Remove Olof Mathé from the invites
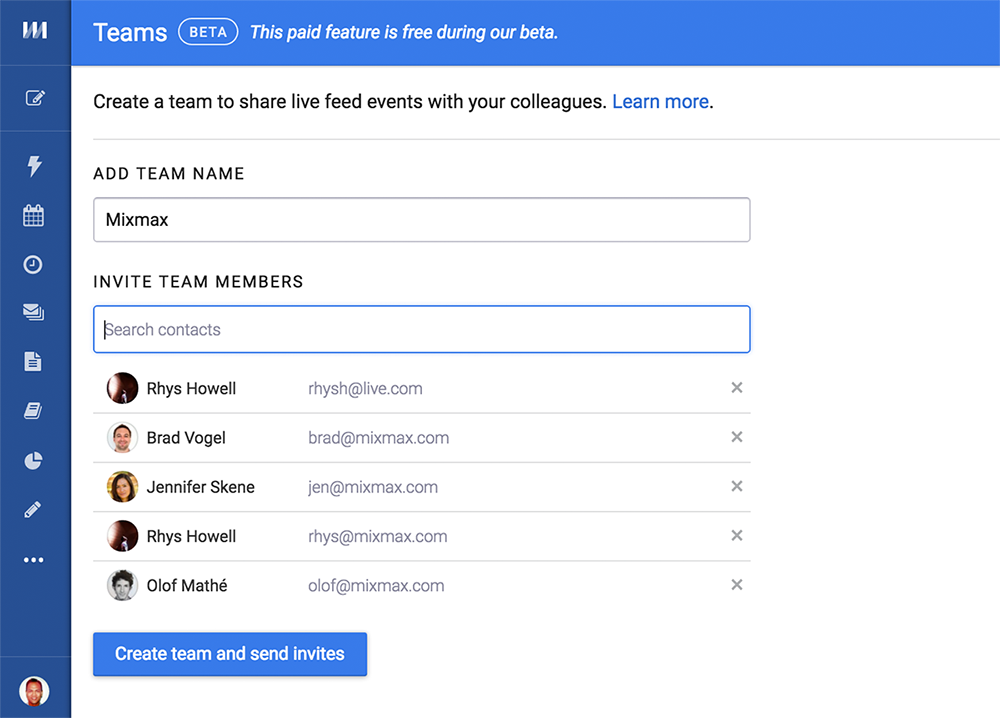Viewport: 1000px width, 718px height. pos(737,585)
